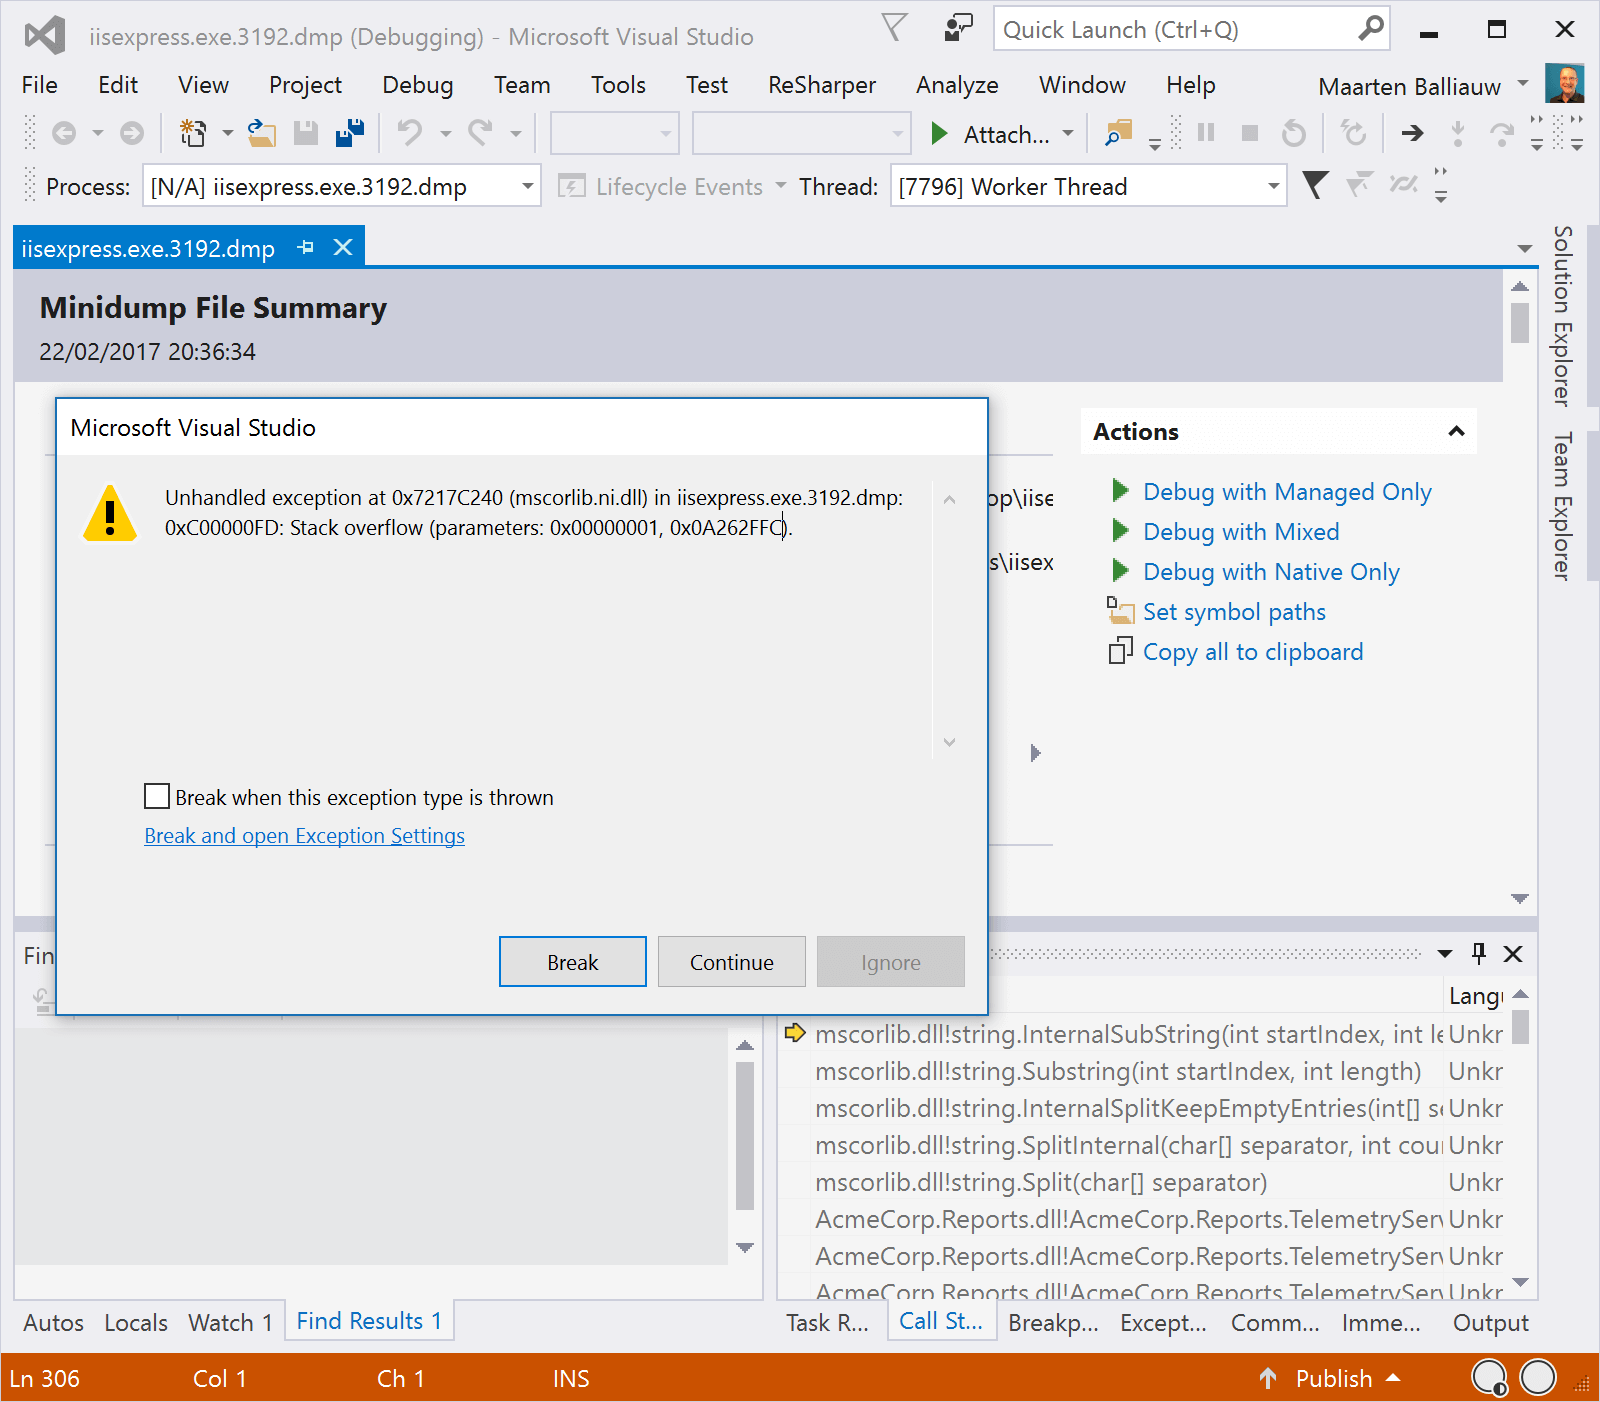Viewport: 1600px width, 1402px height.
Task: Click Debug with Managed Only link
Action: tap(1287, 491)
